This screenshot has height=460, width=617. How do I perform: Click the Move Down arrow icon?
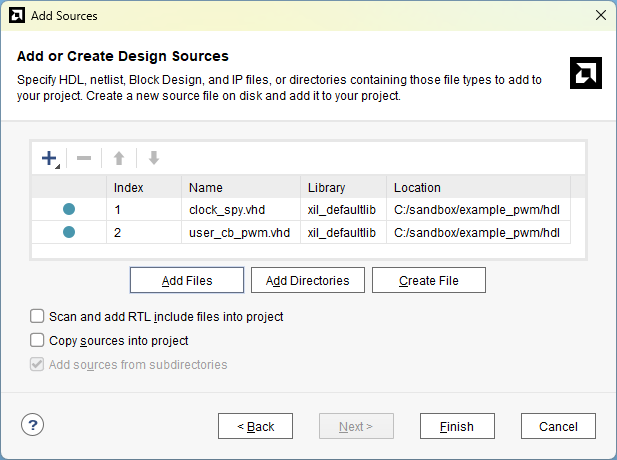[153, 158]
